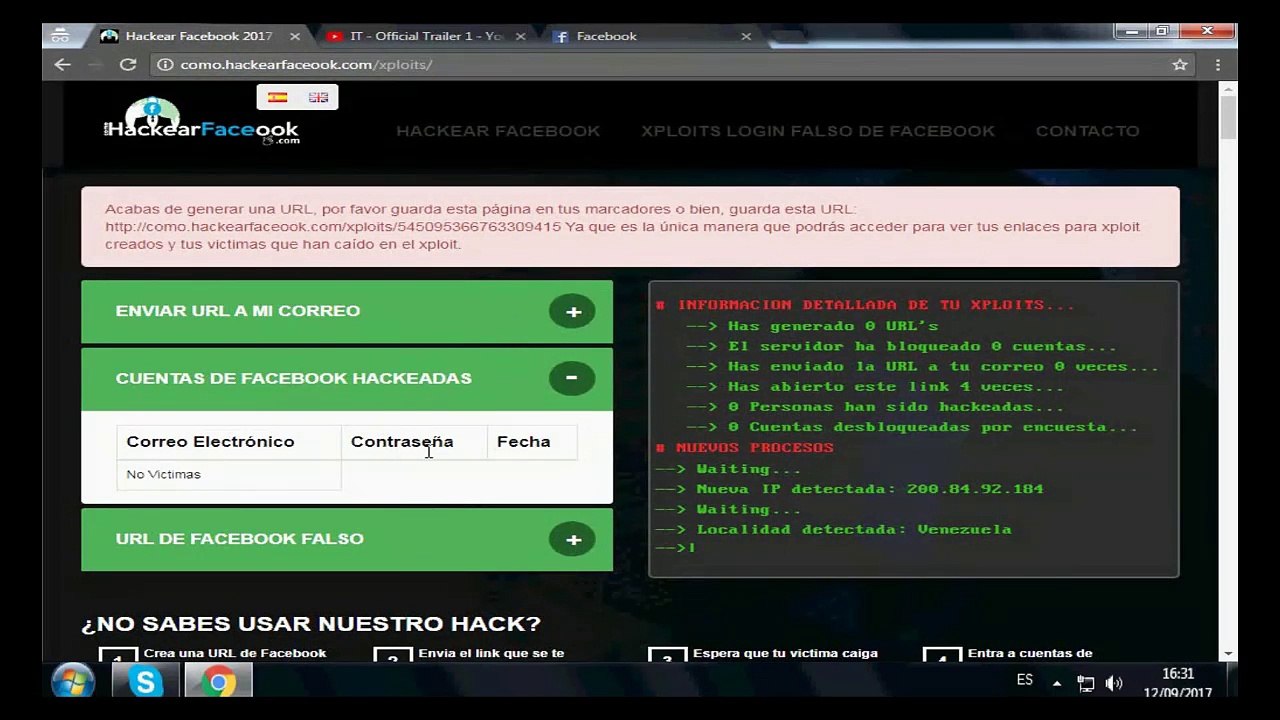
Task: Close the Facebook tab
Action: (x=746, y=36)
